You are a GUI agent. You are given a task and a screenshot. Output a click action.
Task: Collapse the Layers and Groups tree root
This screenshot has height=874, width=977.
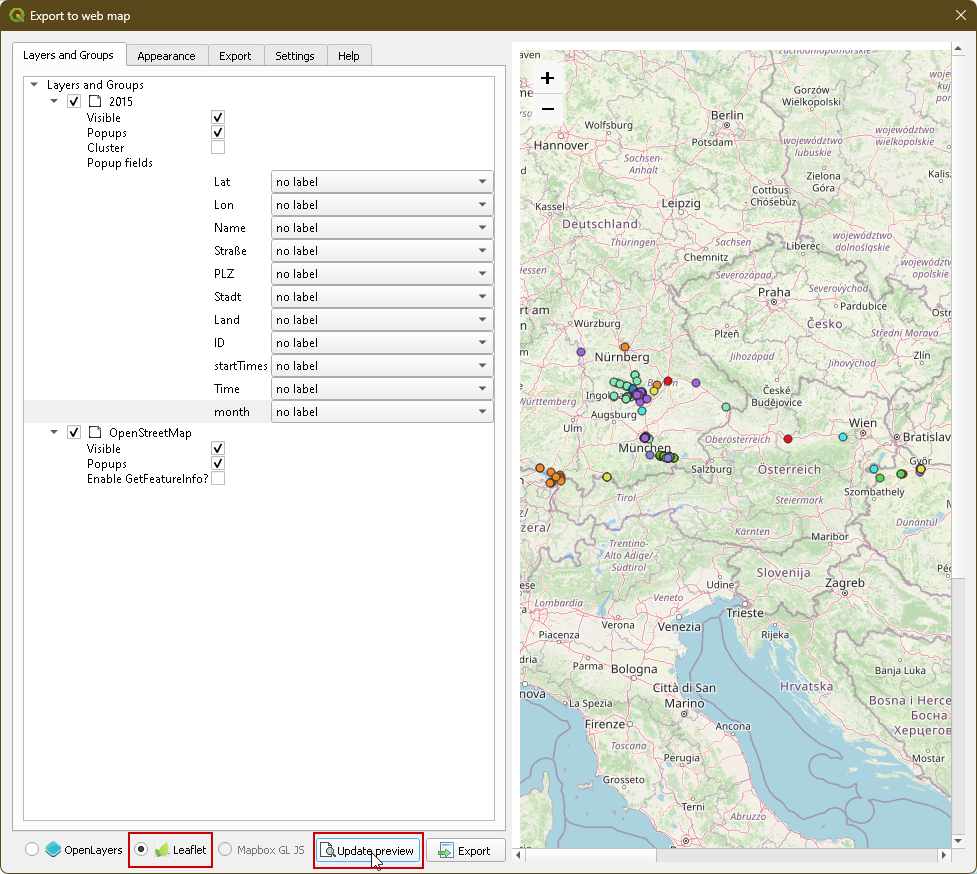pyautogui.click(x=35, y=85)
